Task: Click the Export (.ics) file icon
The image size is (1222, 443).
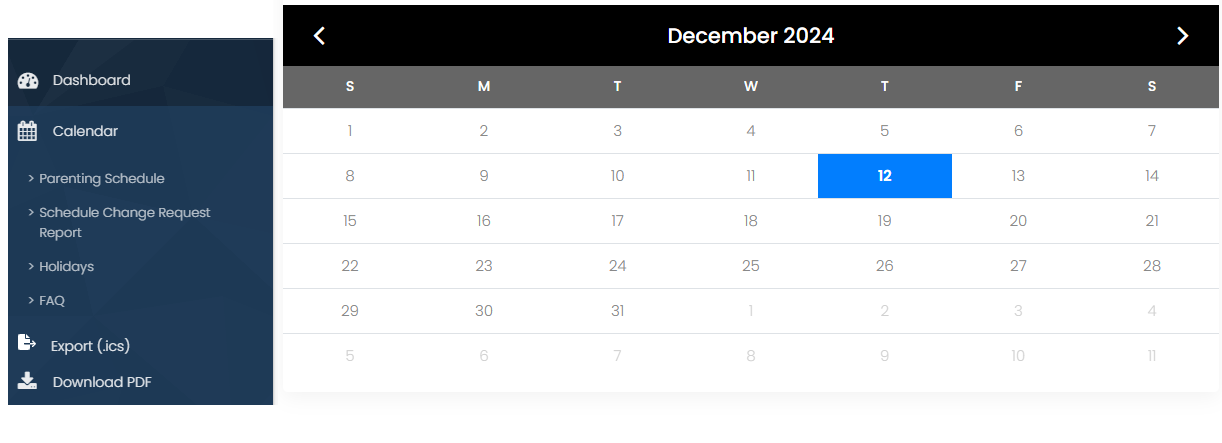Action: click(x=27, y=344)
